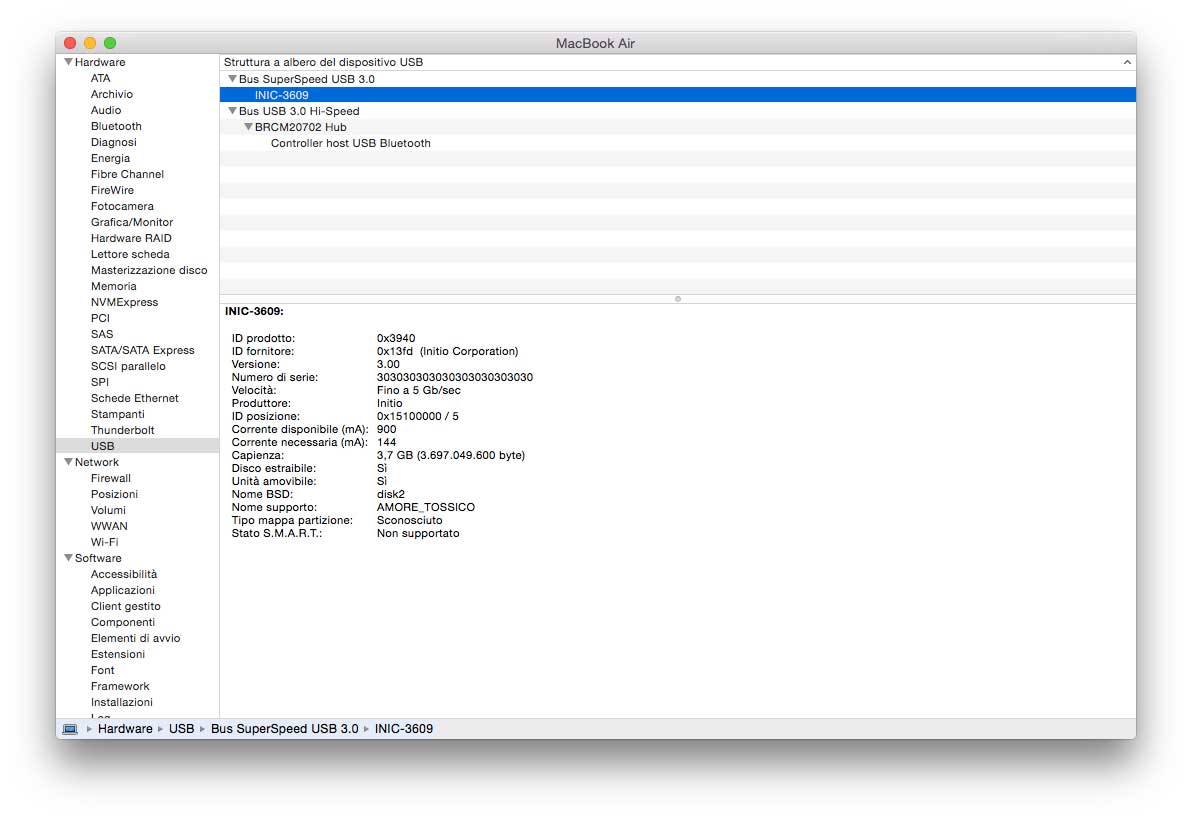Select the INIC-3609 device row

coord(281,95)
